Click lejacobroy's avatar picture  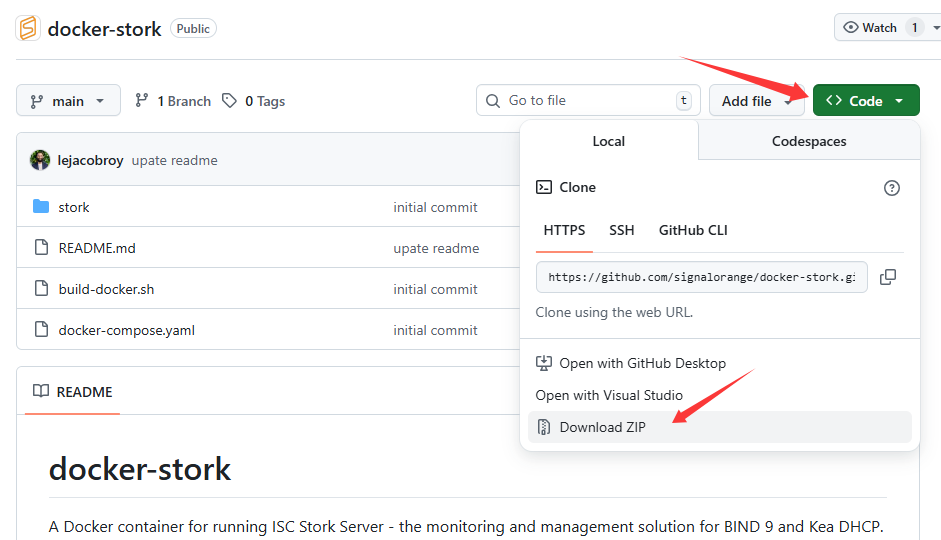coord(40,160)
